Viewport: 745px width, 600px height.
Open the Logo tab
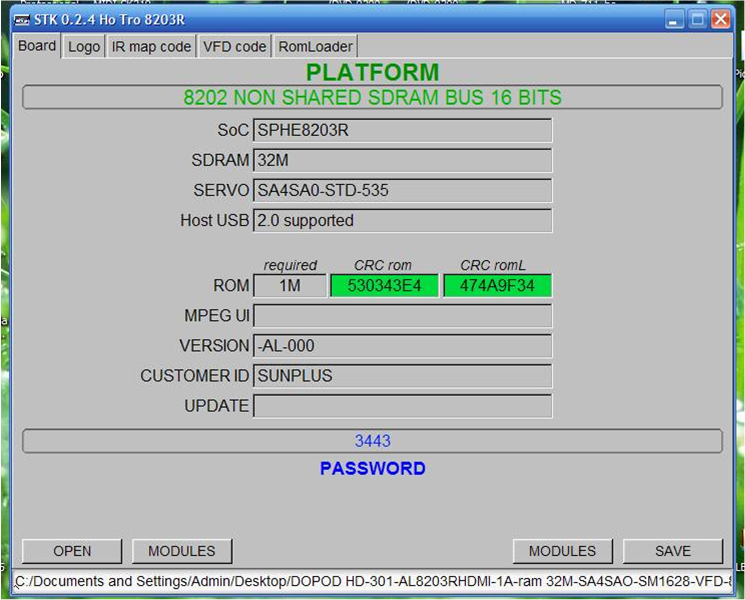(x=84, y=47)
